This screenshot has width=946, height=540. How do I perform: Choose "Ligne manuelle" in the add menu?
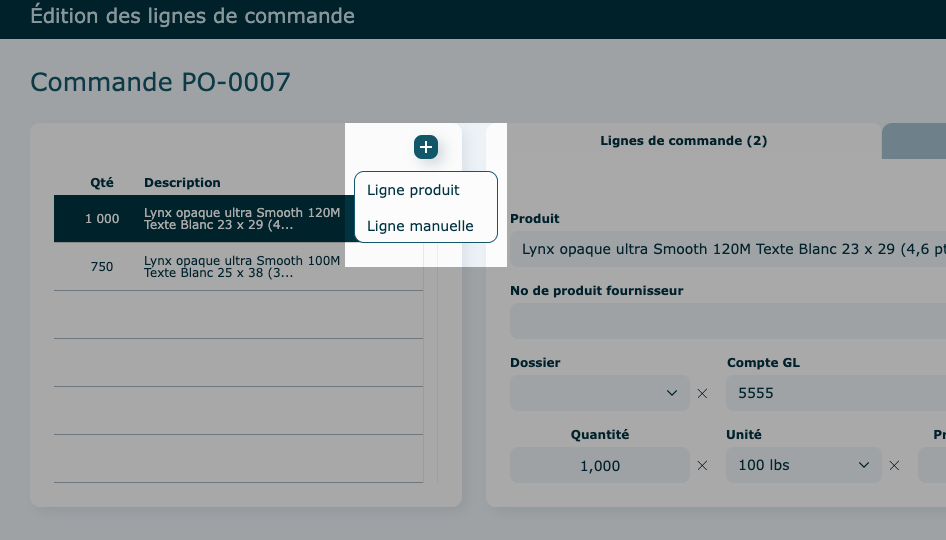click(x=420, y=226)
